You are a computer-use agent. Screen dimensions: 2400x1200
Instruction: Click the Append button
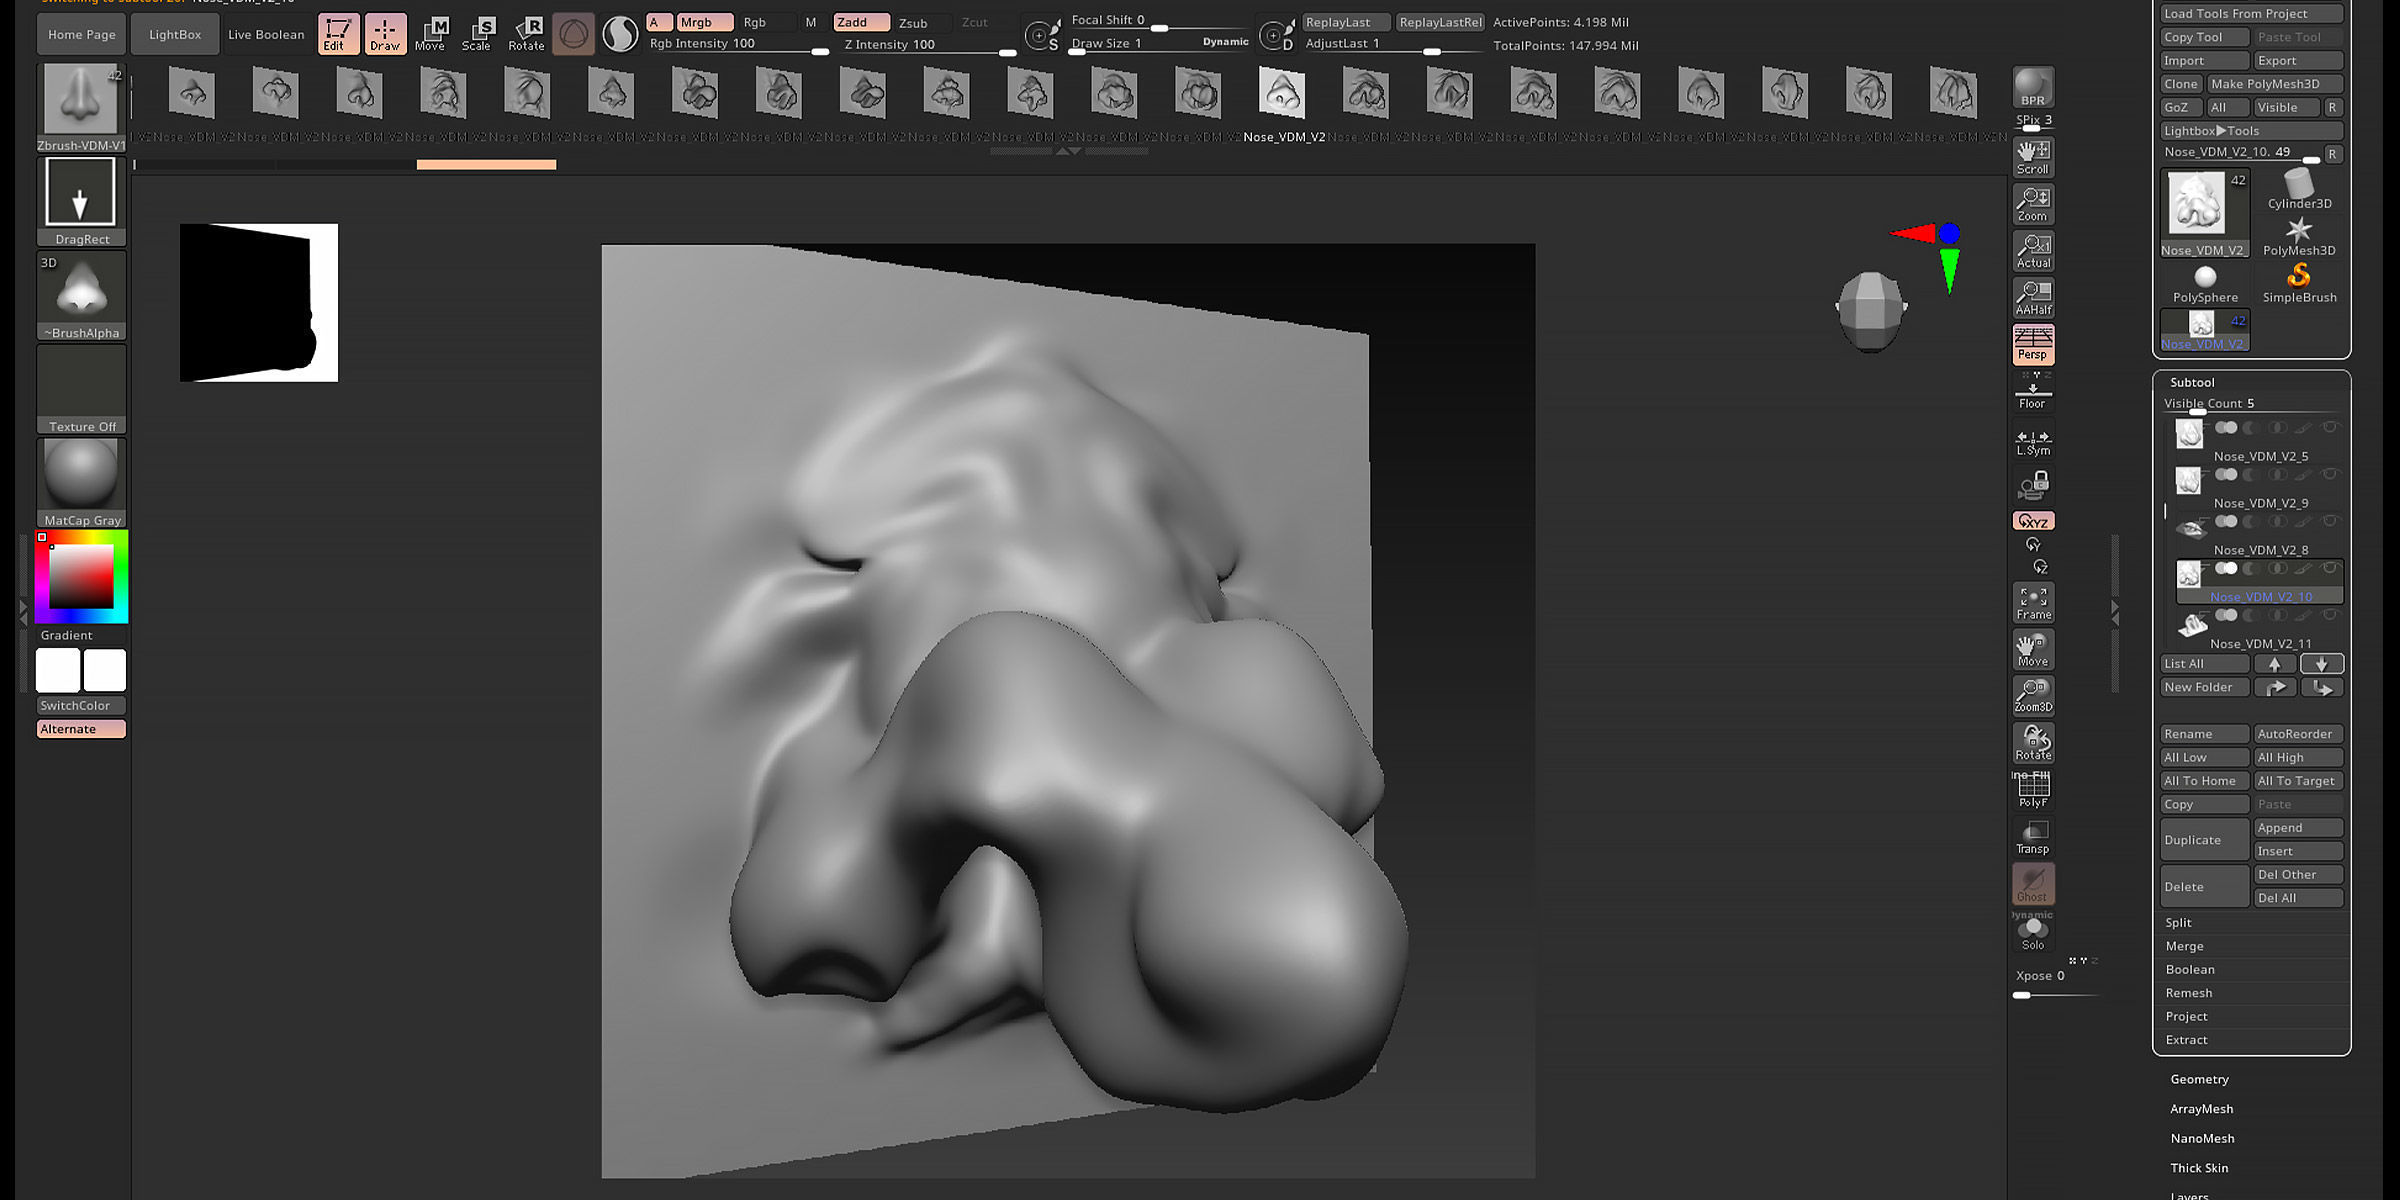[x=2298, y=828]
